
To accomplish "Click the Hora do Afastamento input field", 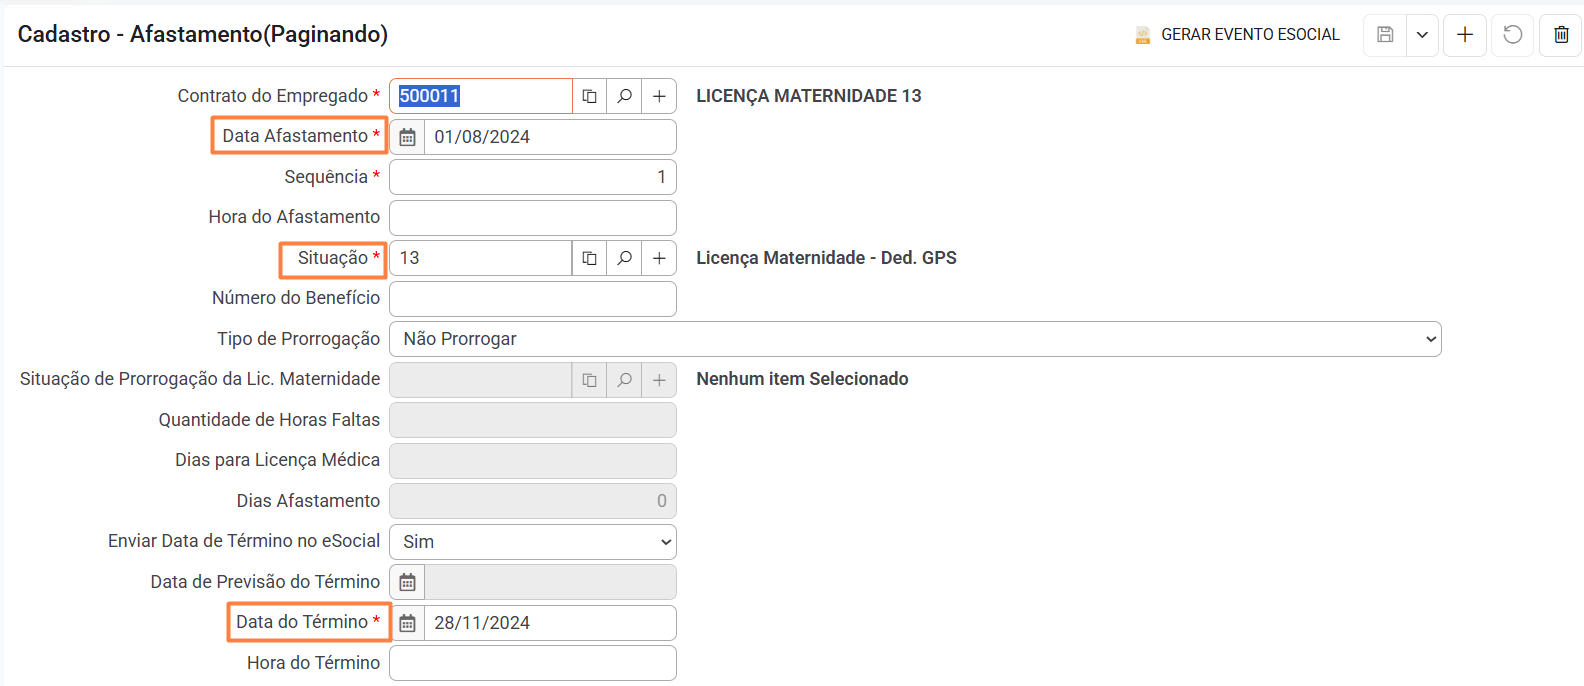I will pos(532,218).
